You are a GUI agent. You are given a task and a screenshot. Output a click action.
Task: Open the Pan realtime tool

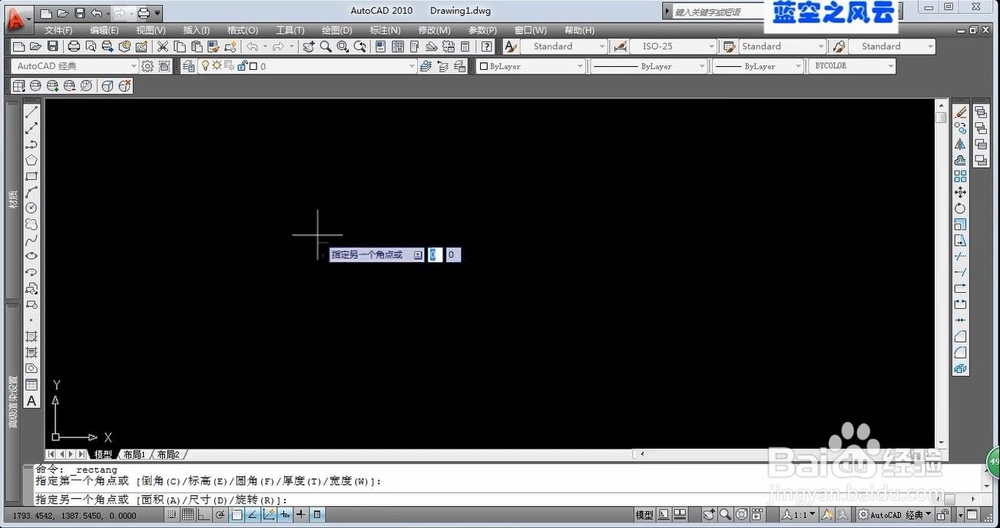[x=309, y=47]
